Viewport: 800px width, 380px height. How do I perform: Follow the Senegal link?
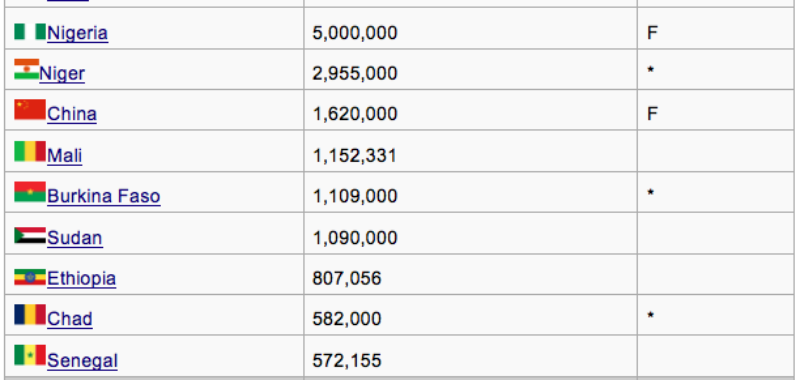click(x=82, y=361)
